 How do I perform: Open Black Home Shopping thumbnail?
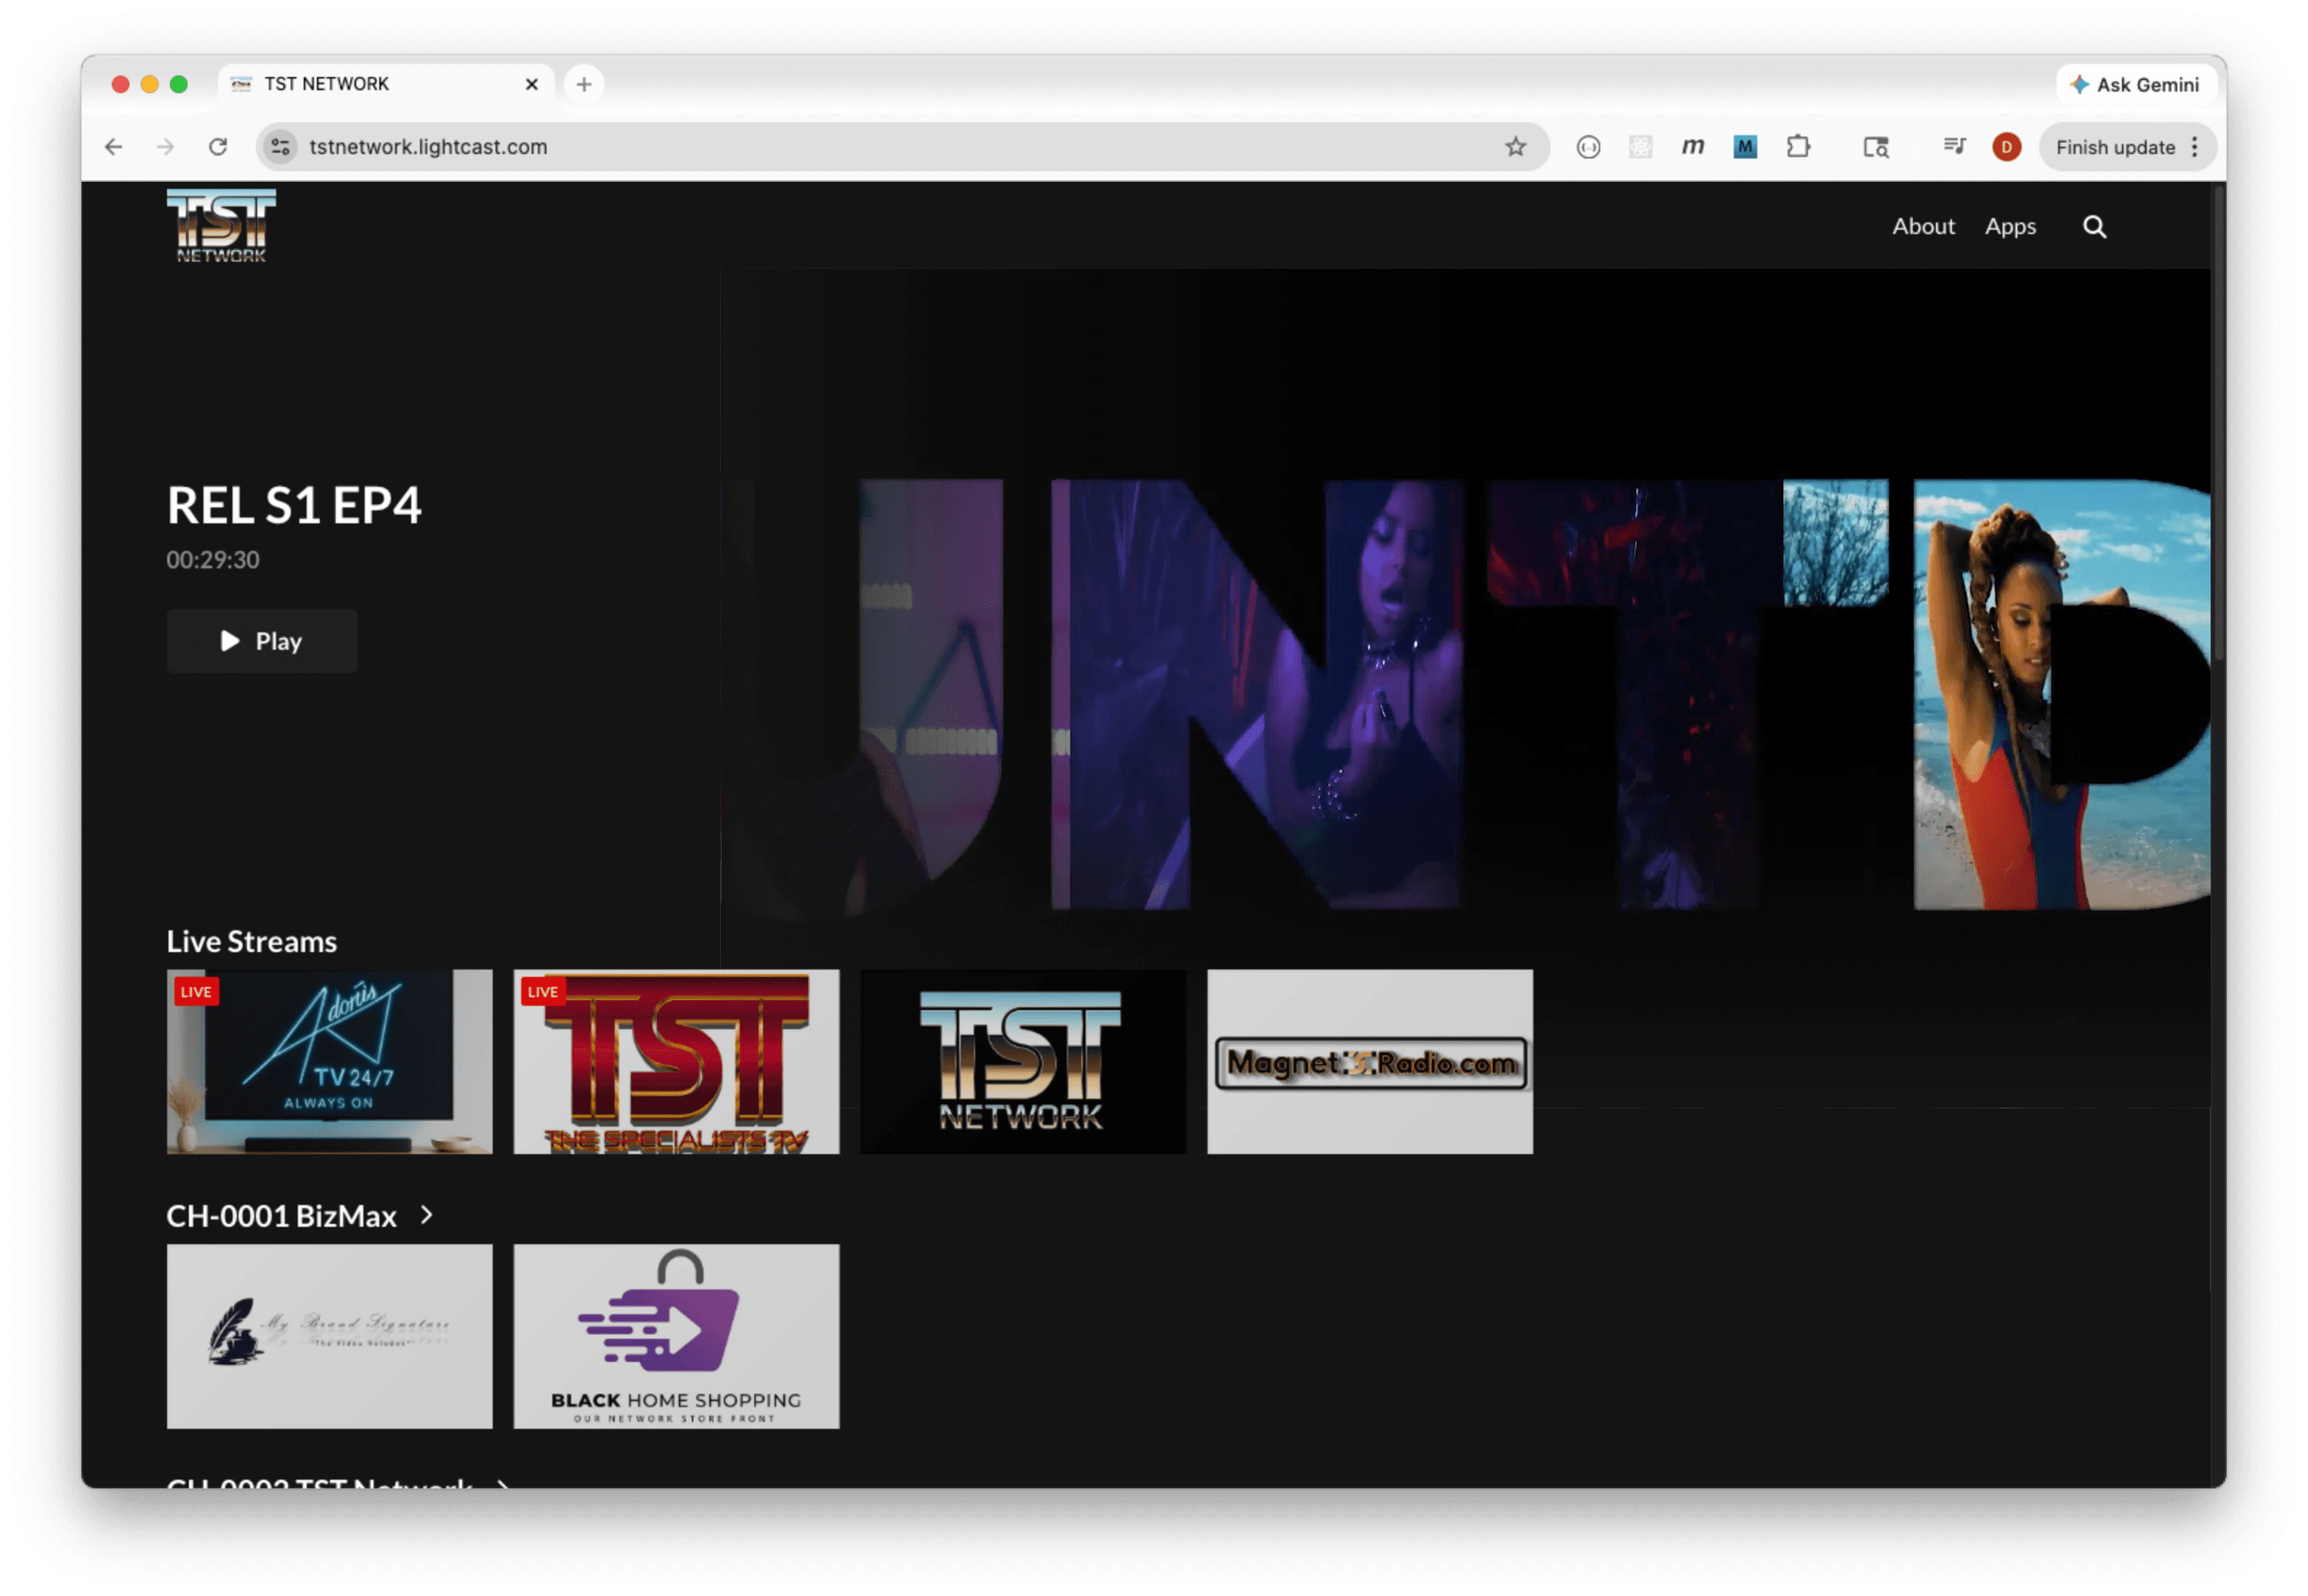tap(676, 1336)
